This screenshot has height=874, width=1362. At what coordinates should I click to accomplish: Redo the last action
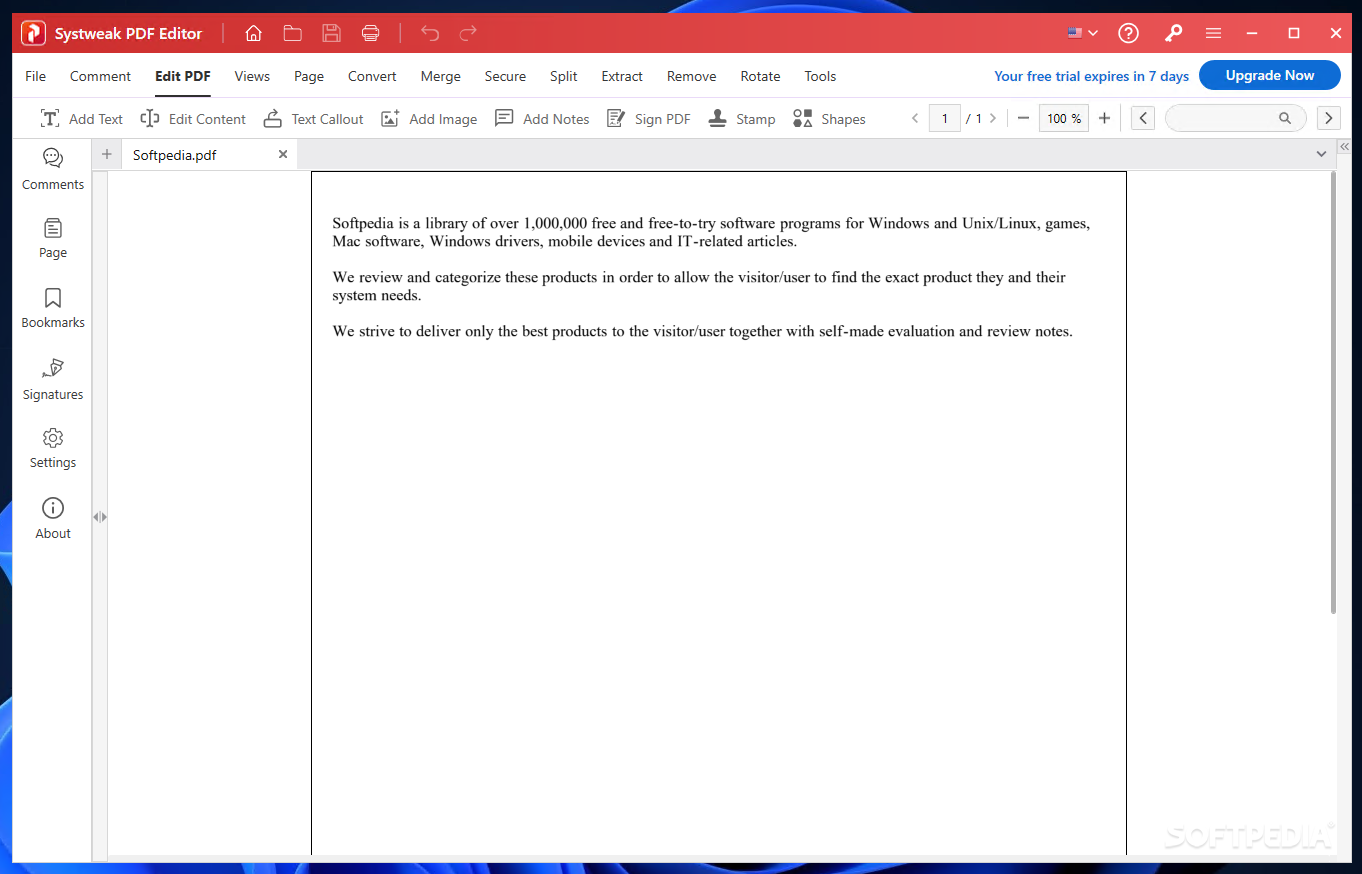468,33
